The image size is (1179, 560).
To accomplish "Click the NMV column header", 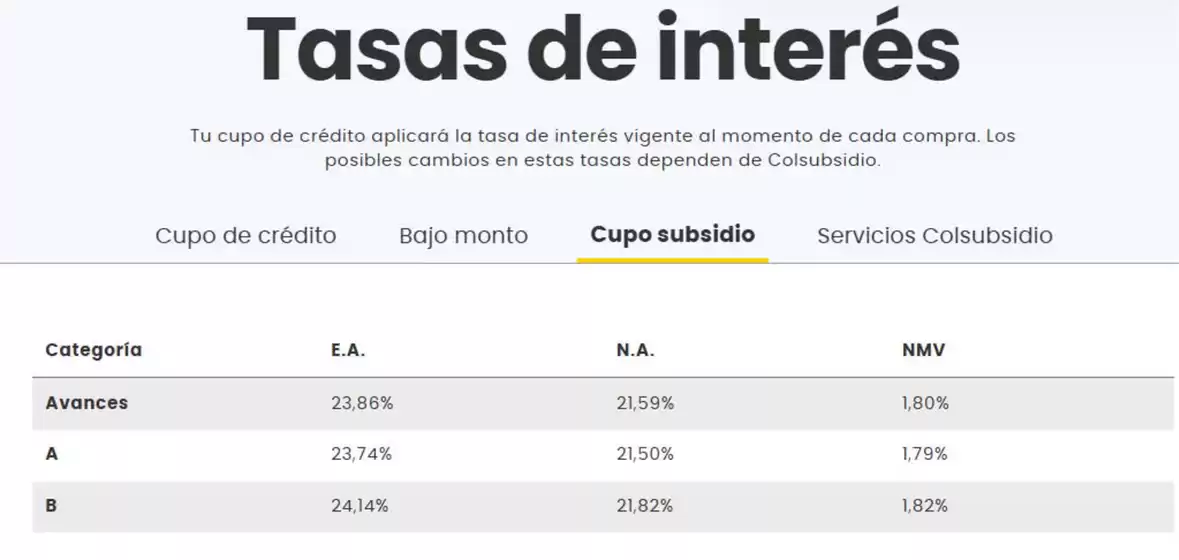I will click(x=923, y=350).
